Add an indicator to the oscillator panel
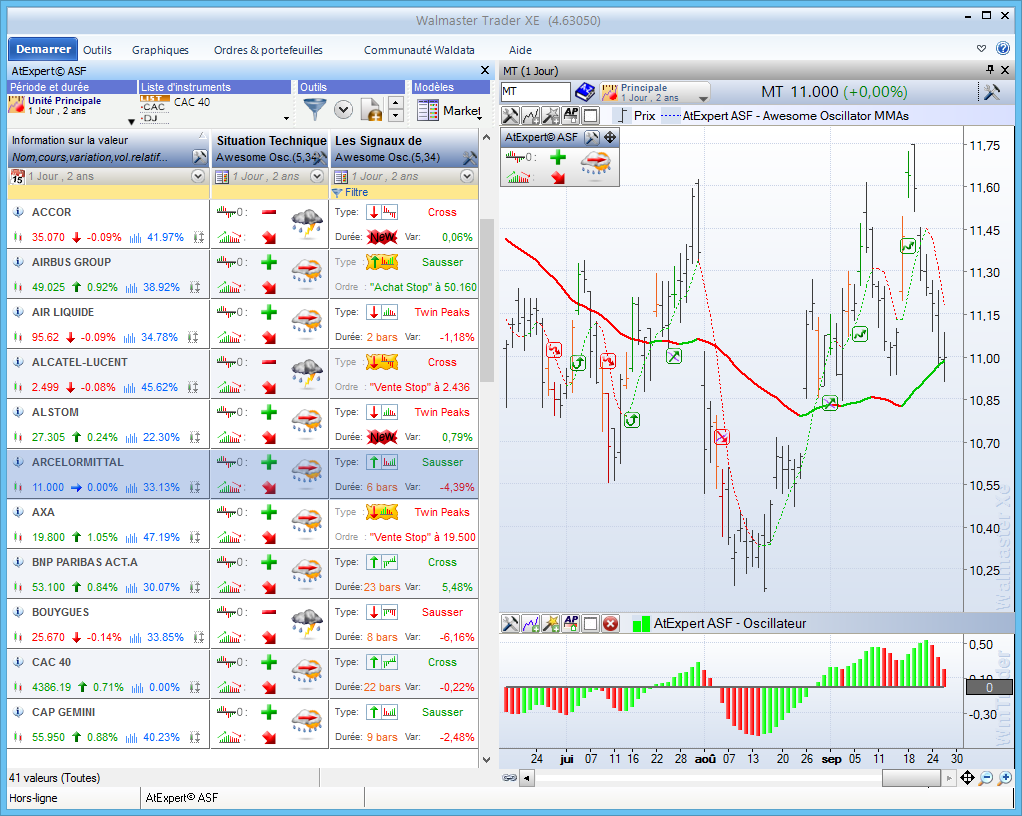1022x816 pixels. [x=531, y=624]
